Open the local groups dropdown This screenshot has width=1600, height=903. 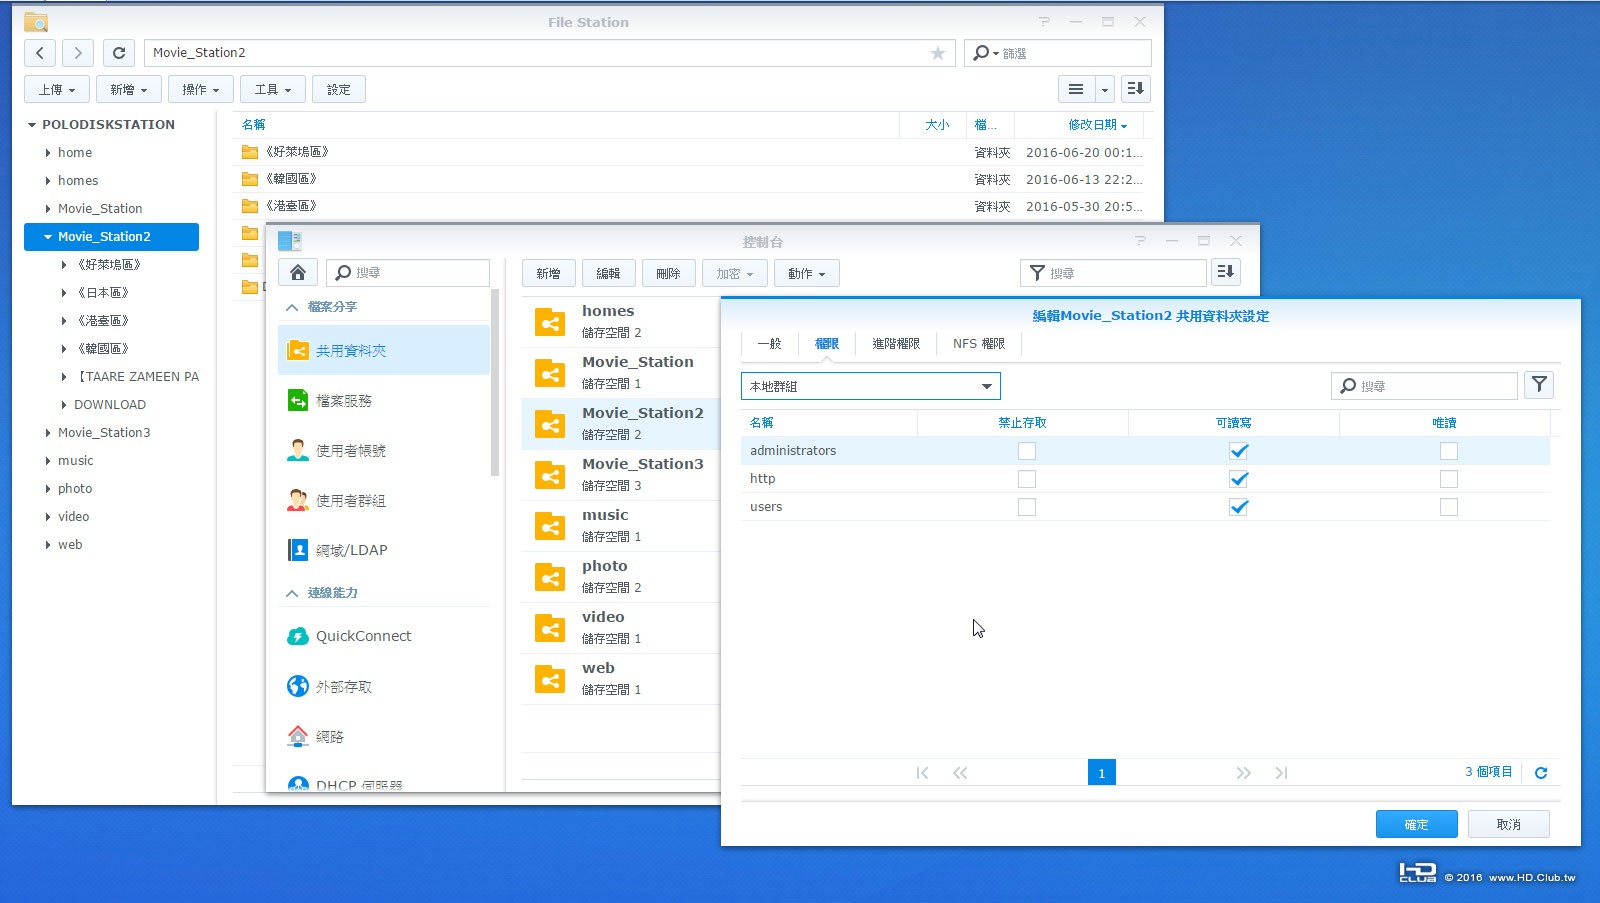point(871,386)
